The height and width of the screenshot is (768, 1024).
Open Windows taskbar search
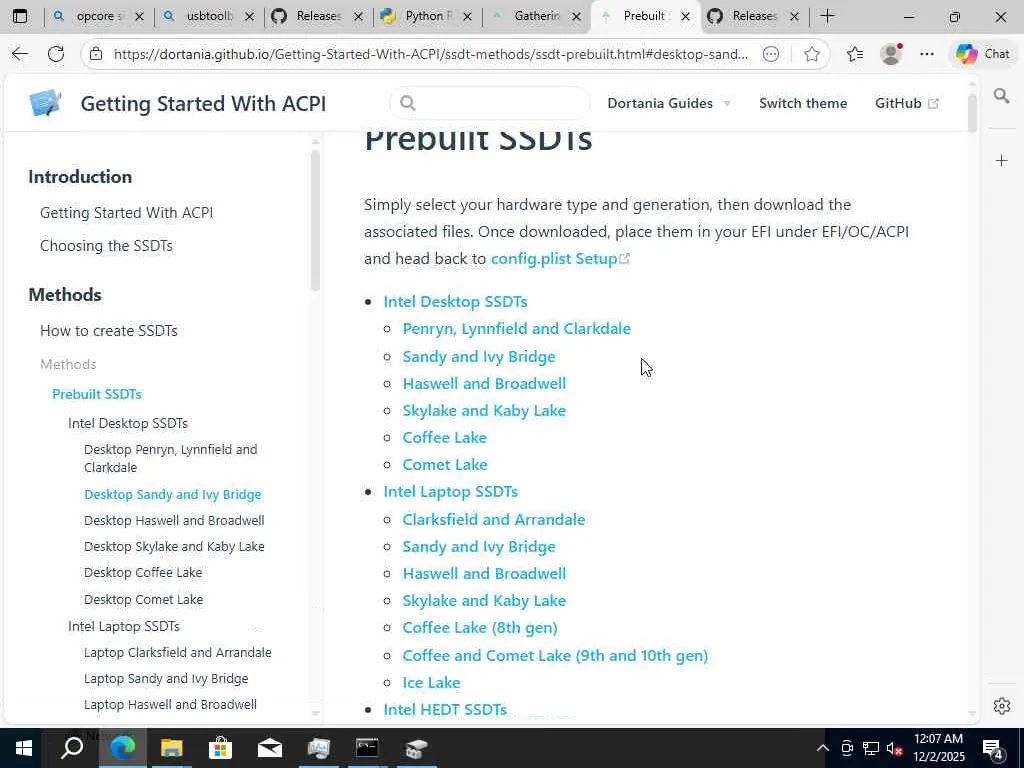(71, 748)
